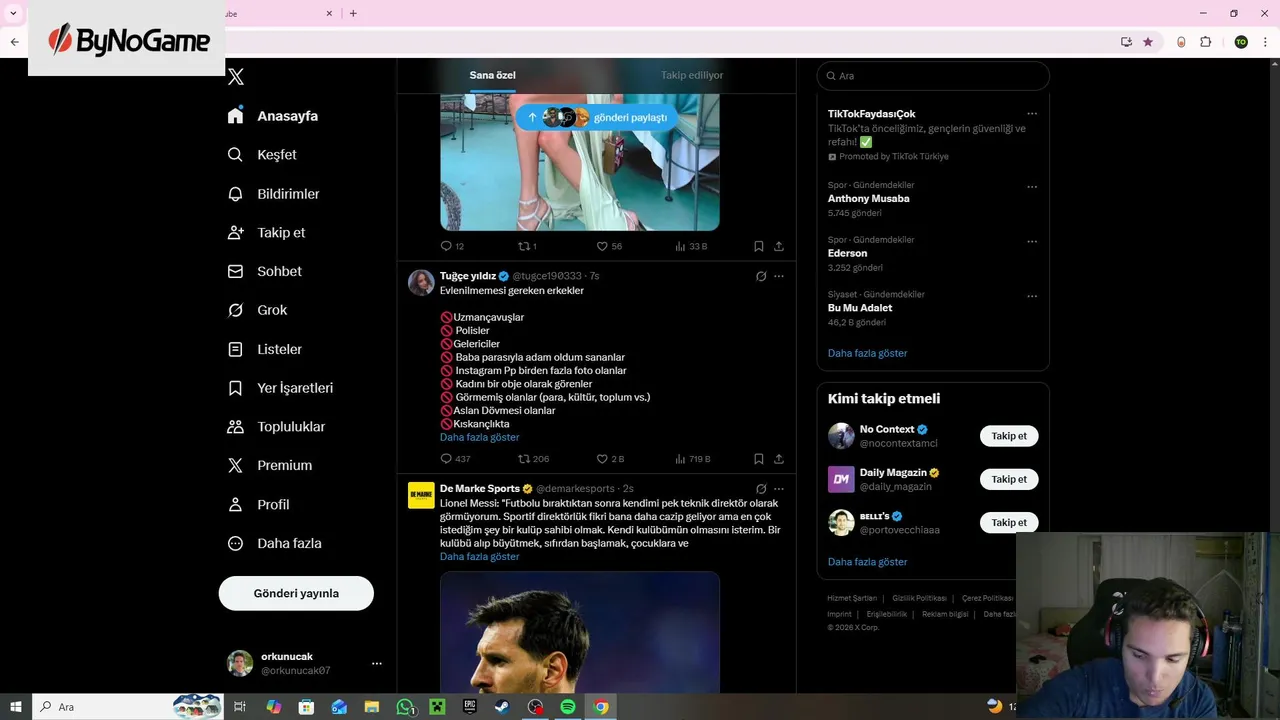Open WhatsApp from taskbar
Screen dimensions: 1280x720
tap(404, 707)
